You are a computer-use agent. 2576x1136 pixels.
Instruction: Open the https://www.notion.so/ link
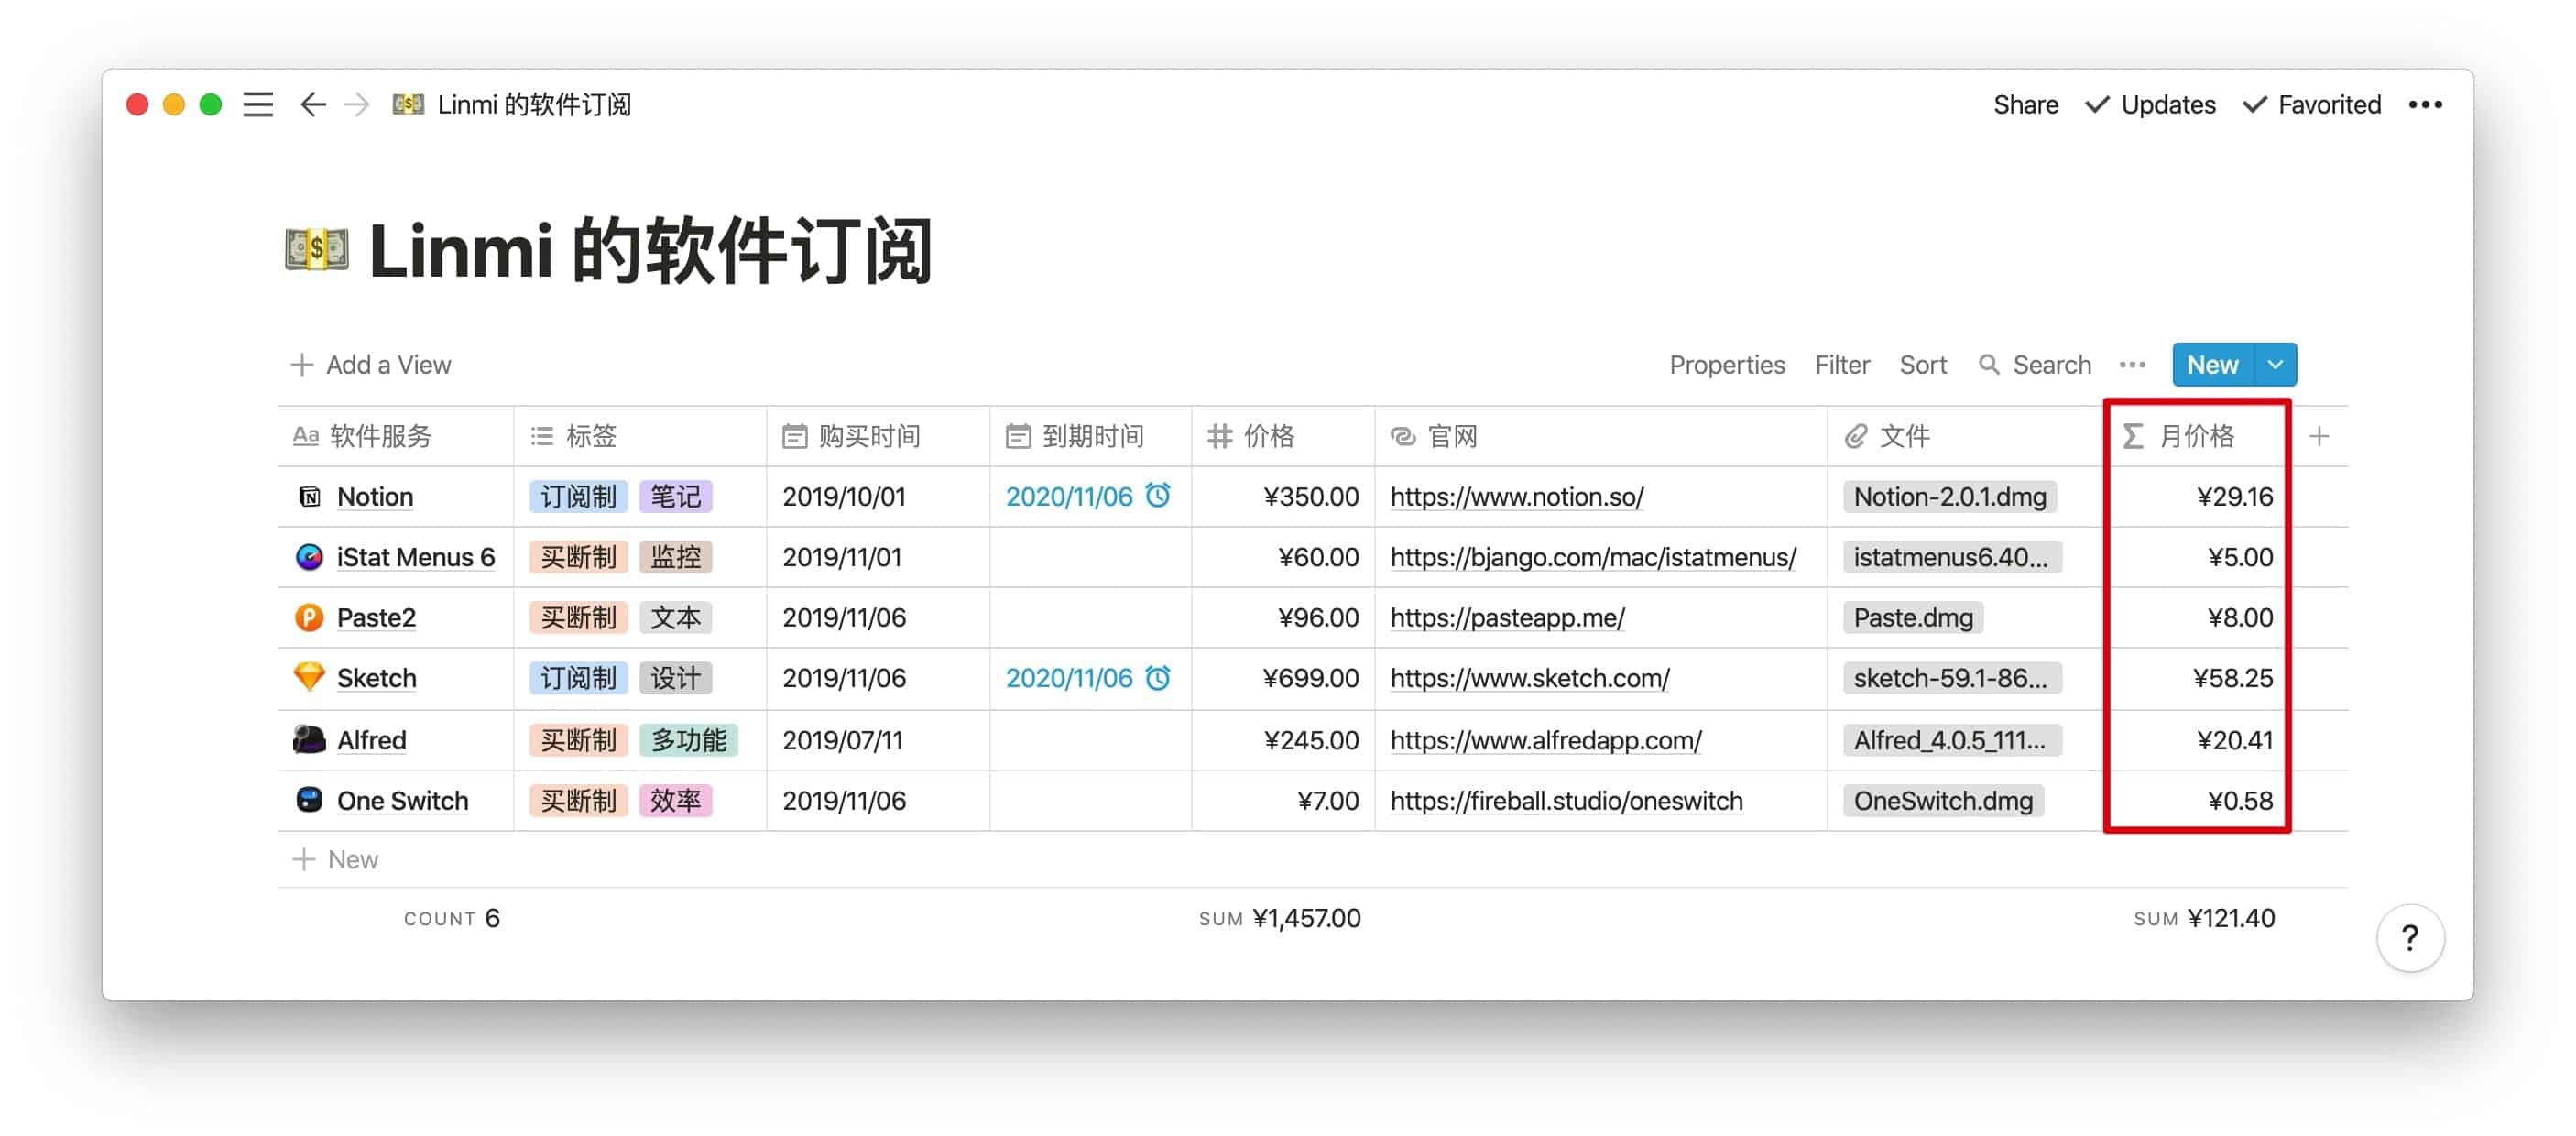(1517, 497)
